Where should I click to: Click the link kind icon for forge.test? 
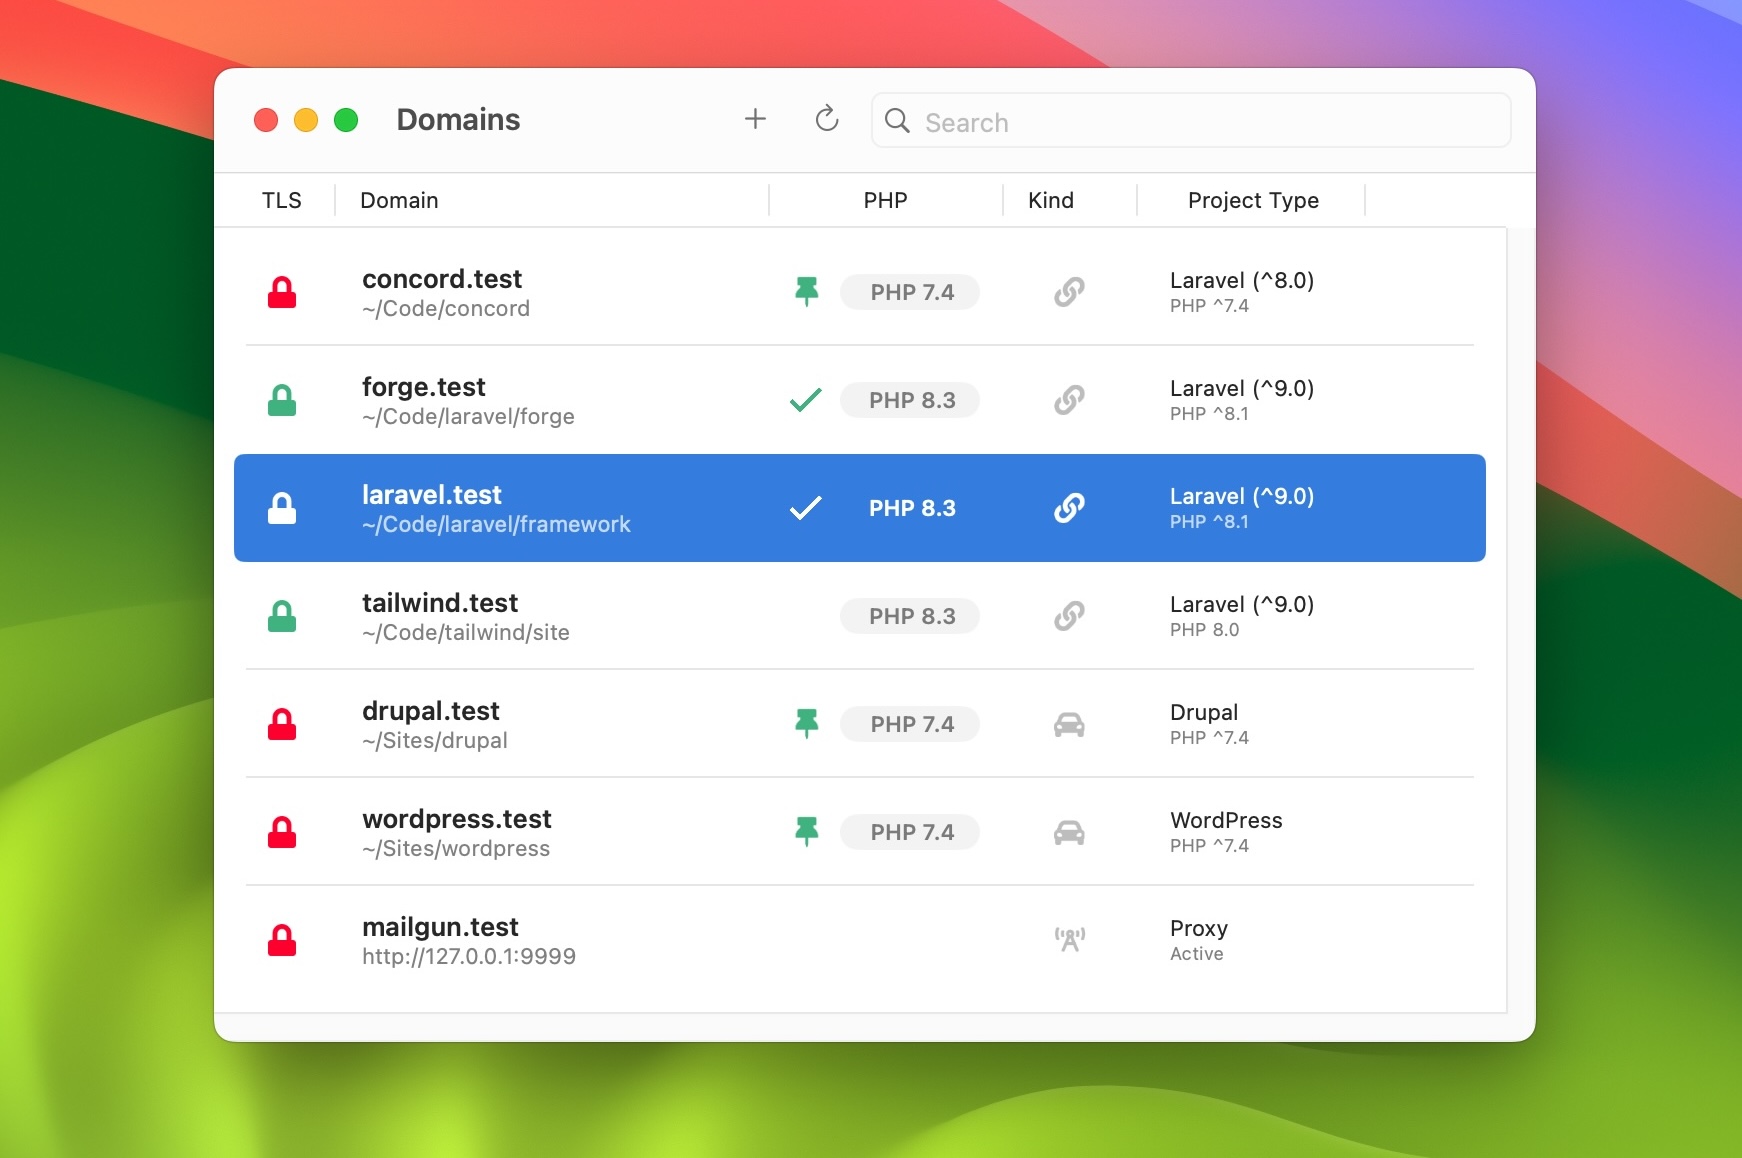[x=1069, y=400]
